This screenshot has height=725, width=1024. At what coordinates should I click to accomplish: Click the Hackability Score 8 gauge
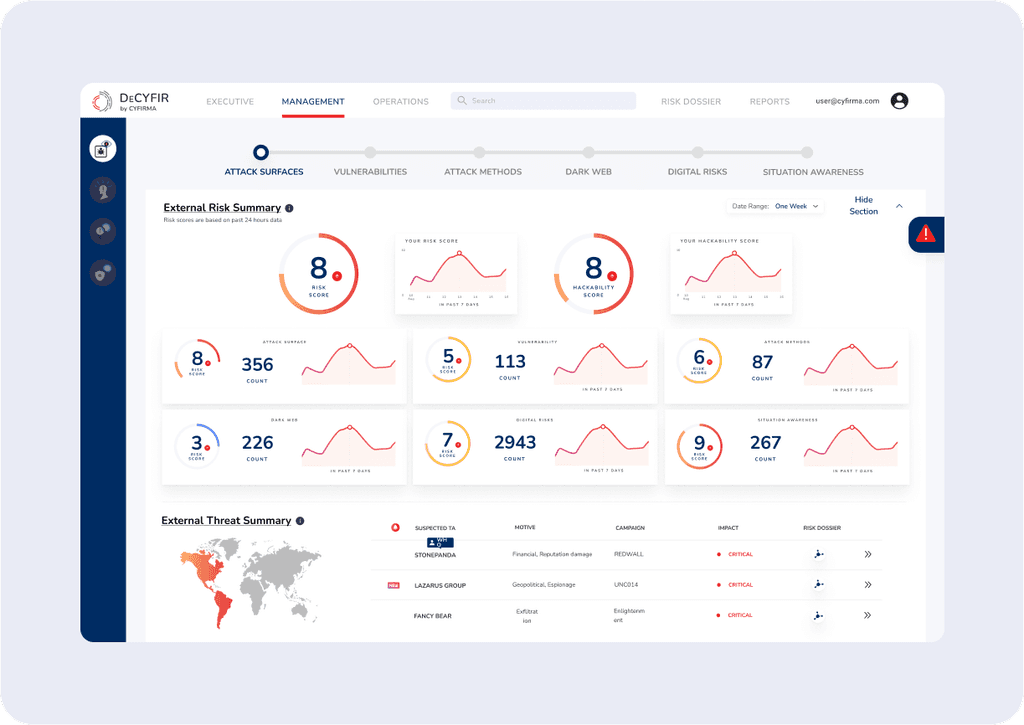click(594, 274)
